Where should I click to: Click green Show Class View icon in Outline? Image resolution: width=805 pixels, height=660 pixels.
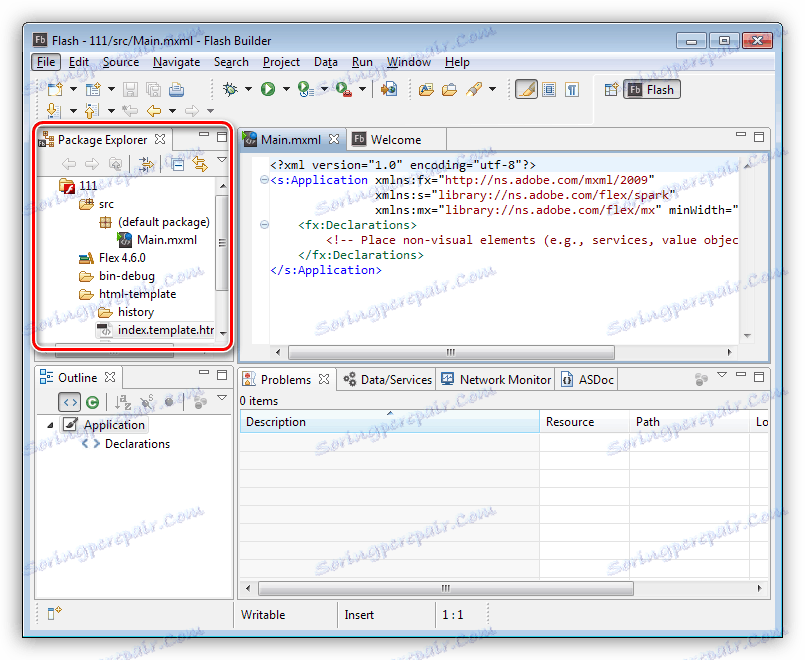[x=92, y=403]
